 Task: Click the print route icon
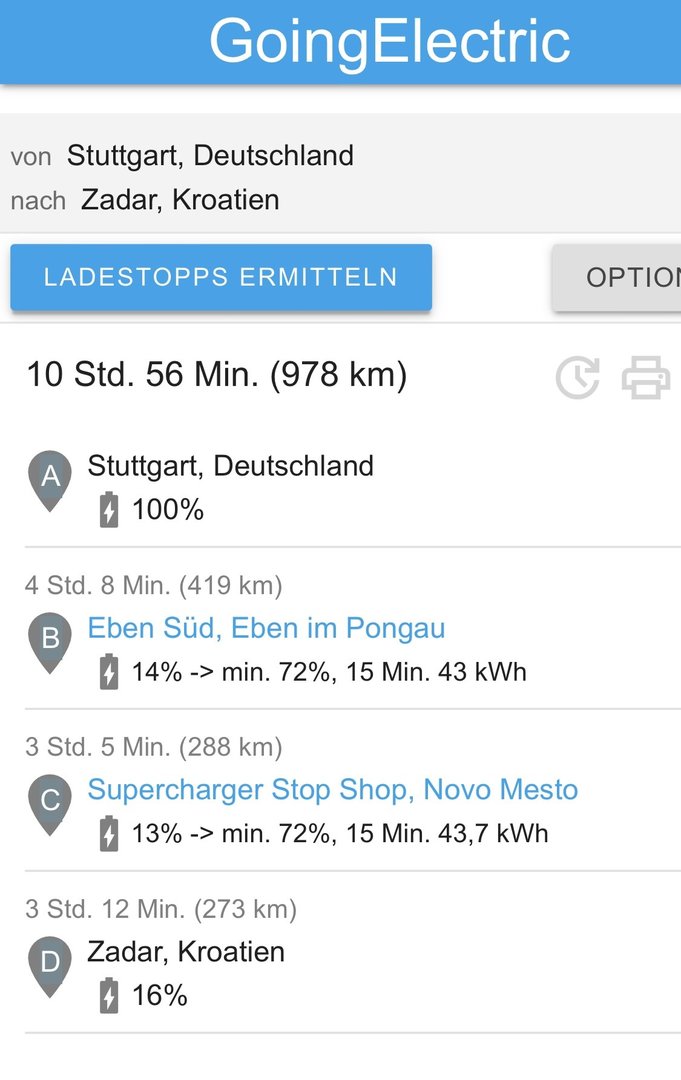[x=646, y=378]
